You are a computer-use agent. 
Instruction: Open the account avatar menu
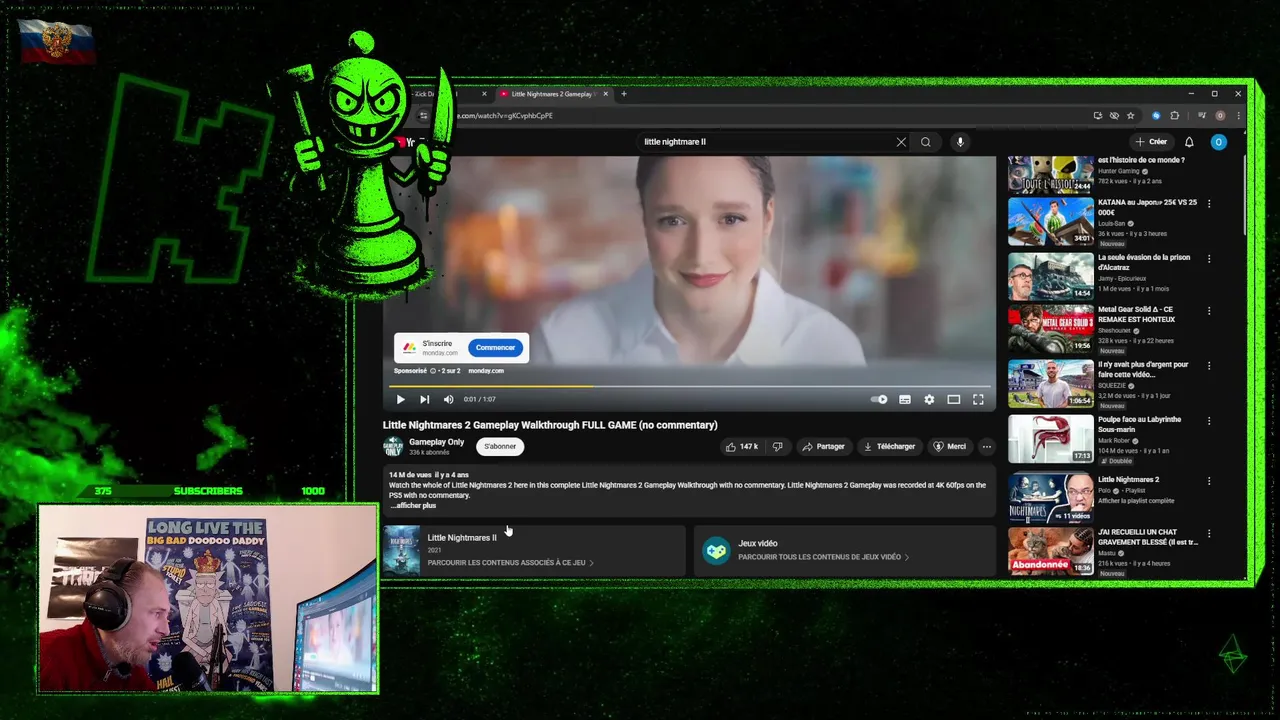[x=1218, y=142]
